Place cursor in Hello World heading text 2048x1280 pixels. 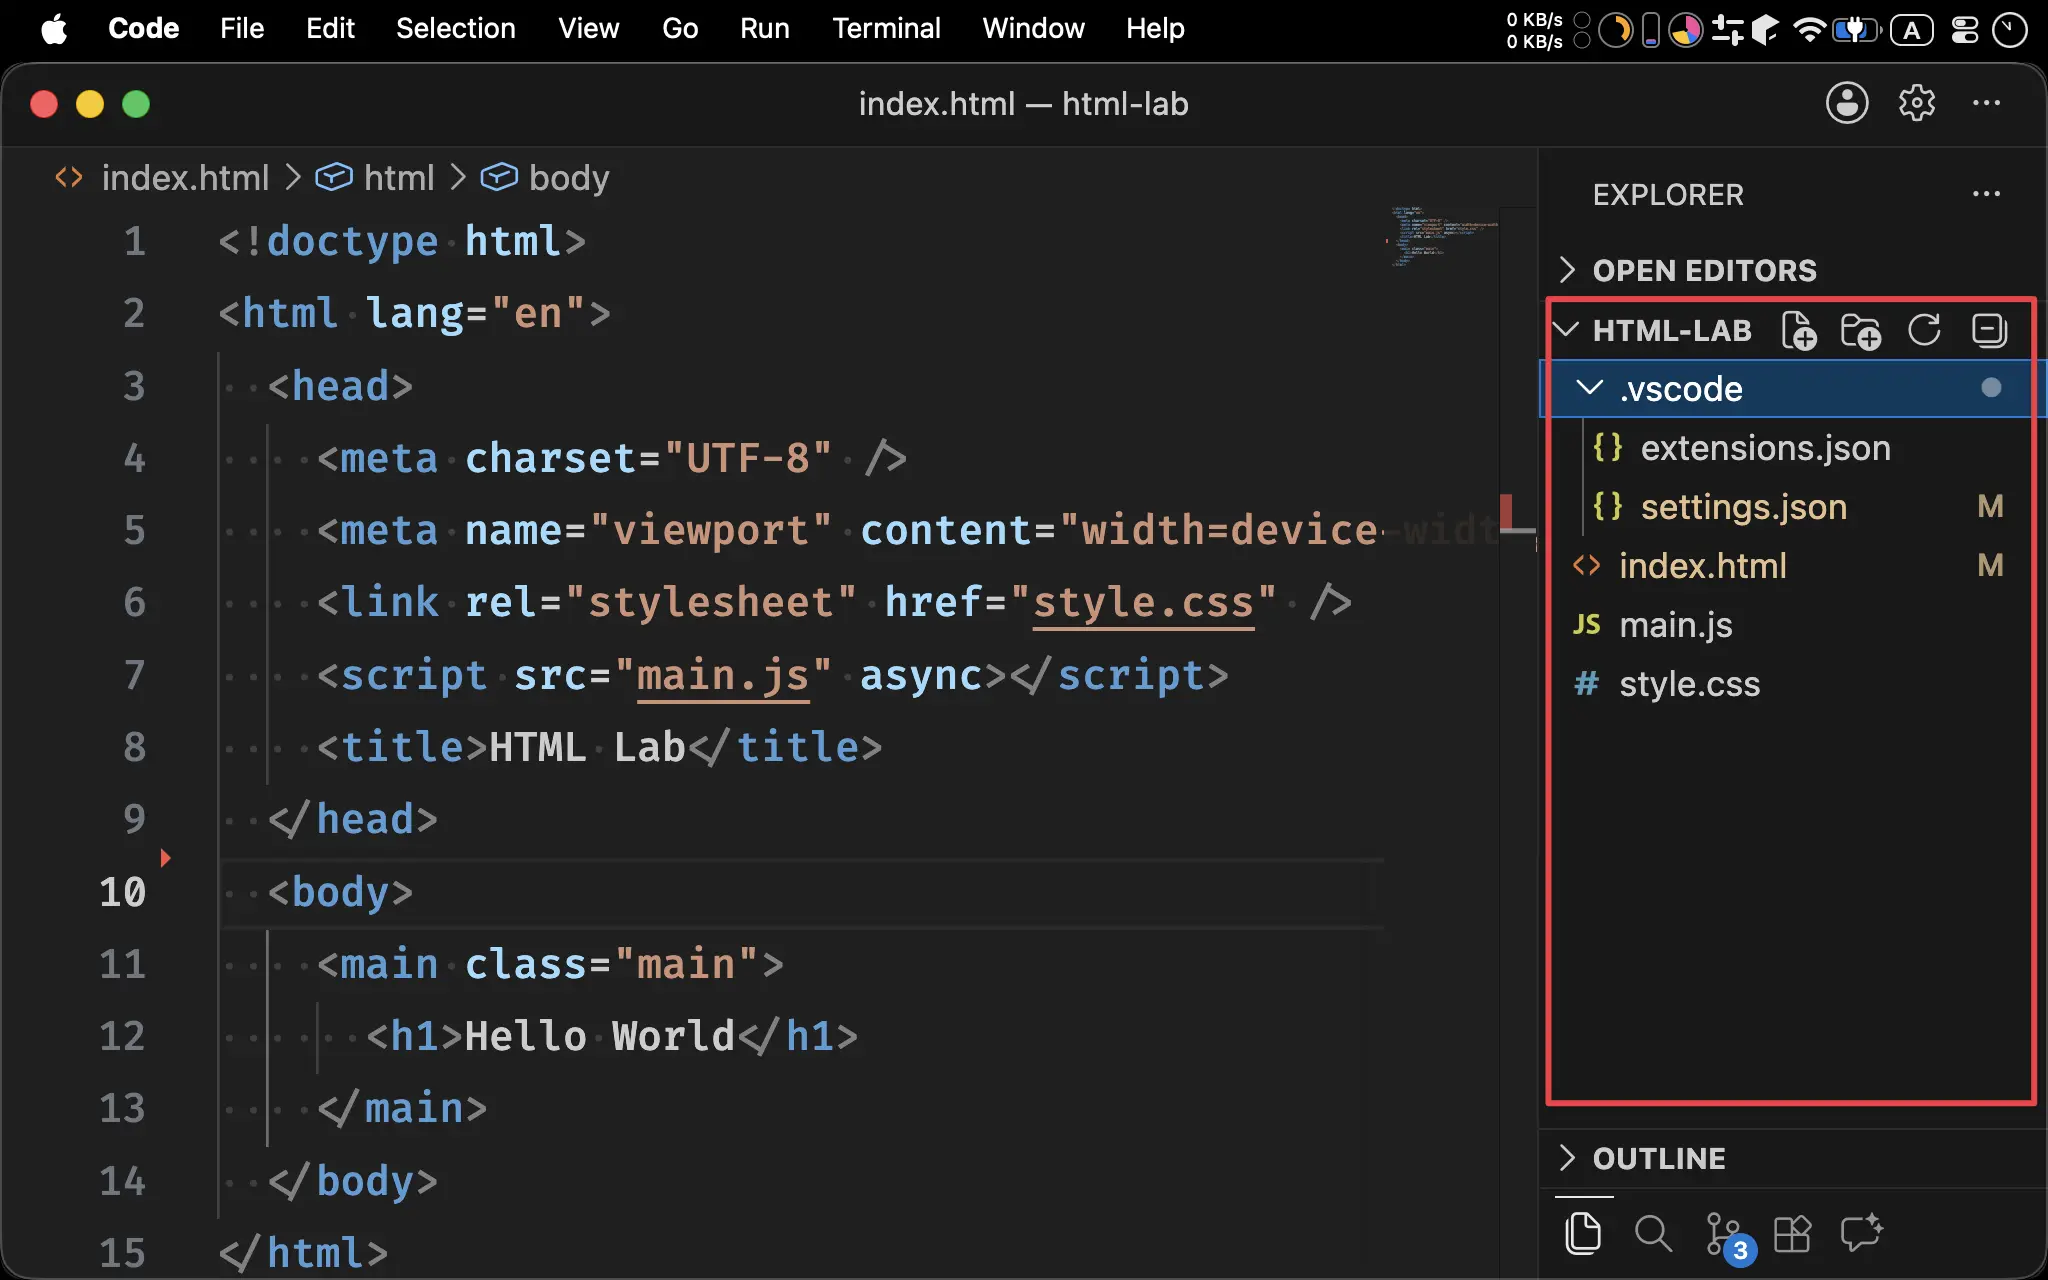point(599,1036)
